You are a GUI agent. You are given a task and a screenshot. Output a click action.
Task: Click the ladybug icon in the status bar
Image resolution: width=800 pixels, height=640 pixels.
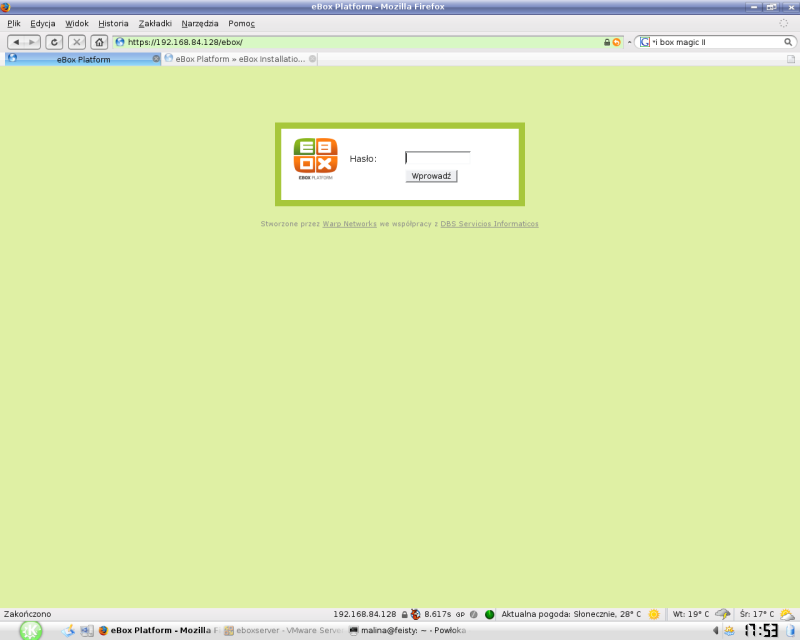415,614
